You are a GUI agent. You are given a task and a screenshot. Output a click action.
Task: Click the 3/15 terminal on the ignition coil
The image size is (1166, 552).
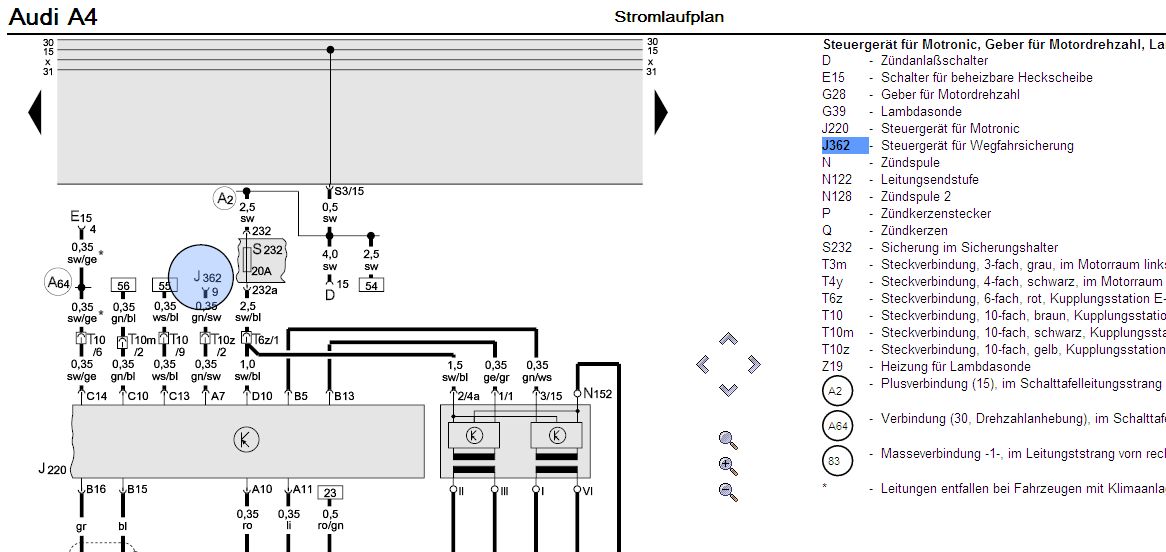coord(551,397)
